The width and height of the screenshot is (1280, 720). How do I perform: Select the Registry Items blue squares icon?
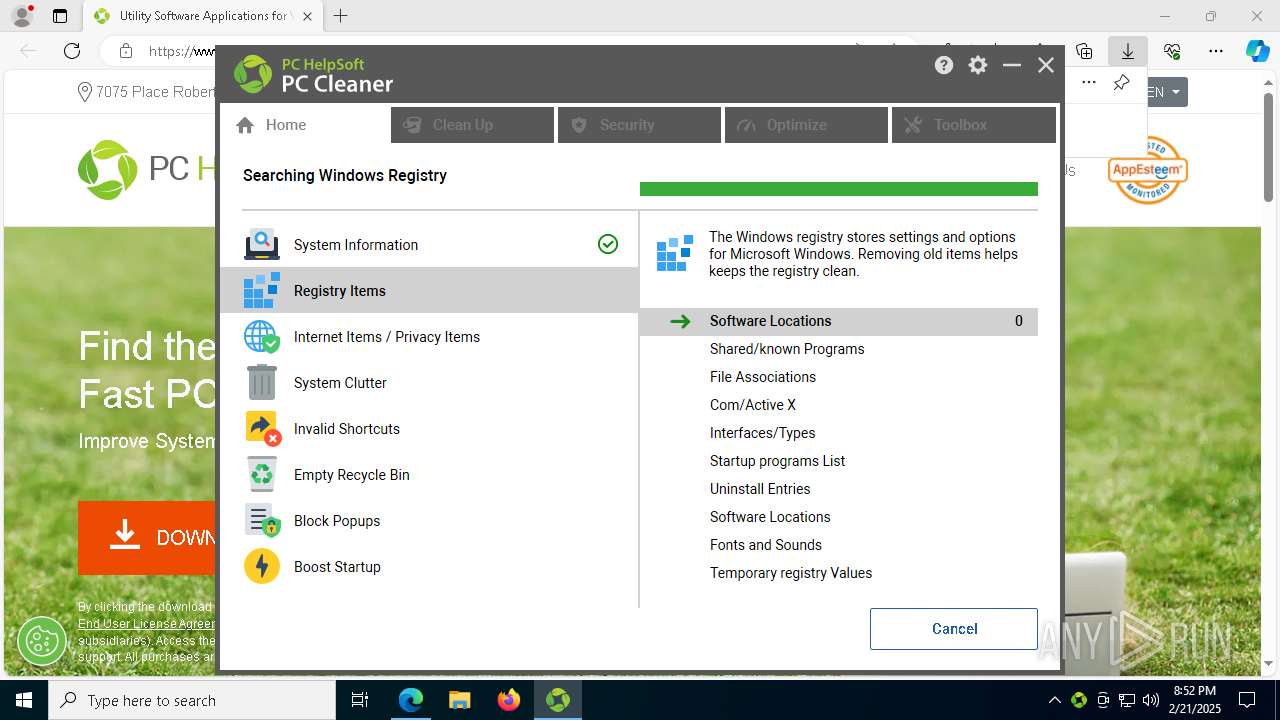[x=262, y=291]
